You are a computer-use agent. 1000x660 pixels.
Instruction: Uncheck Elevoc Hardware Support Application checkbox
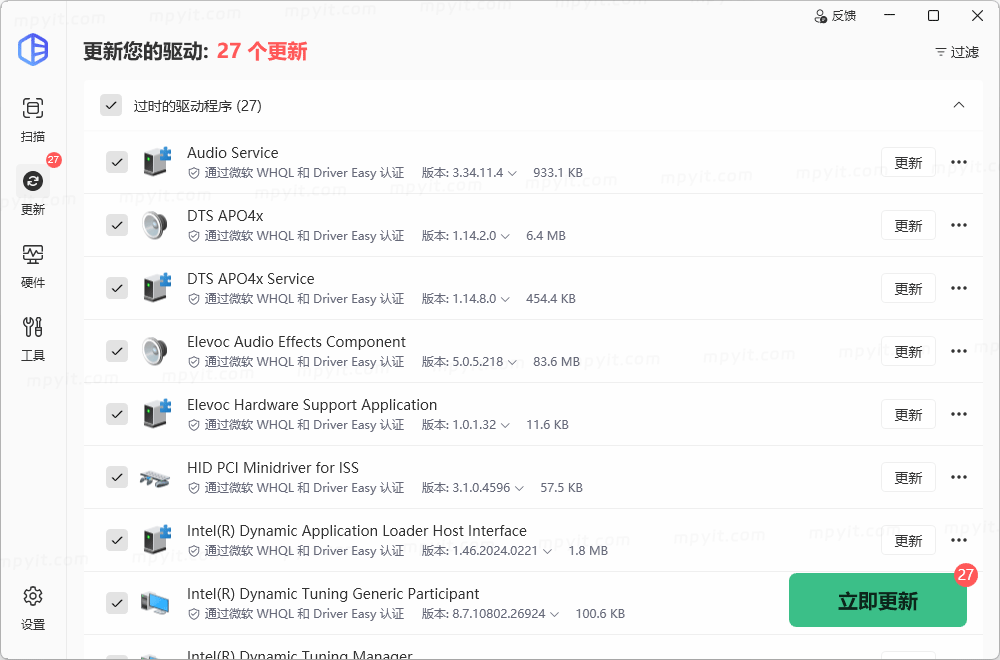click(x=117, y=414)
